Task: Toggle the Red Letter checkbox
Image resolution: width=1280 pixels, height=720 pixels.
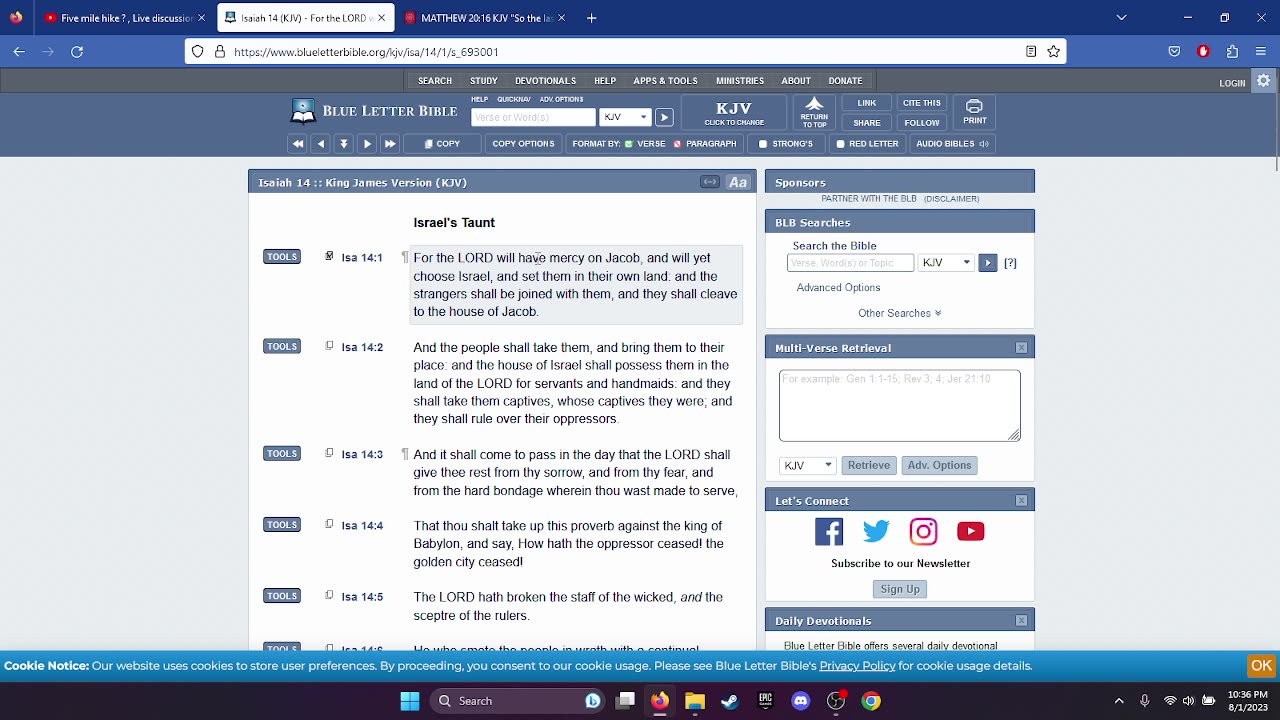Action: pos(841,144)
